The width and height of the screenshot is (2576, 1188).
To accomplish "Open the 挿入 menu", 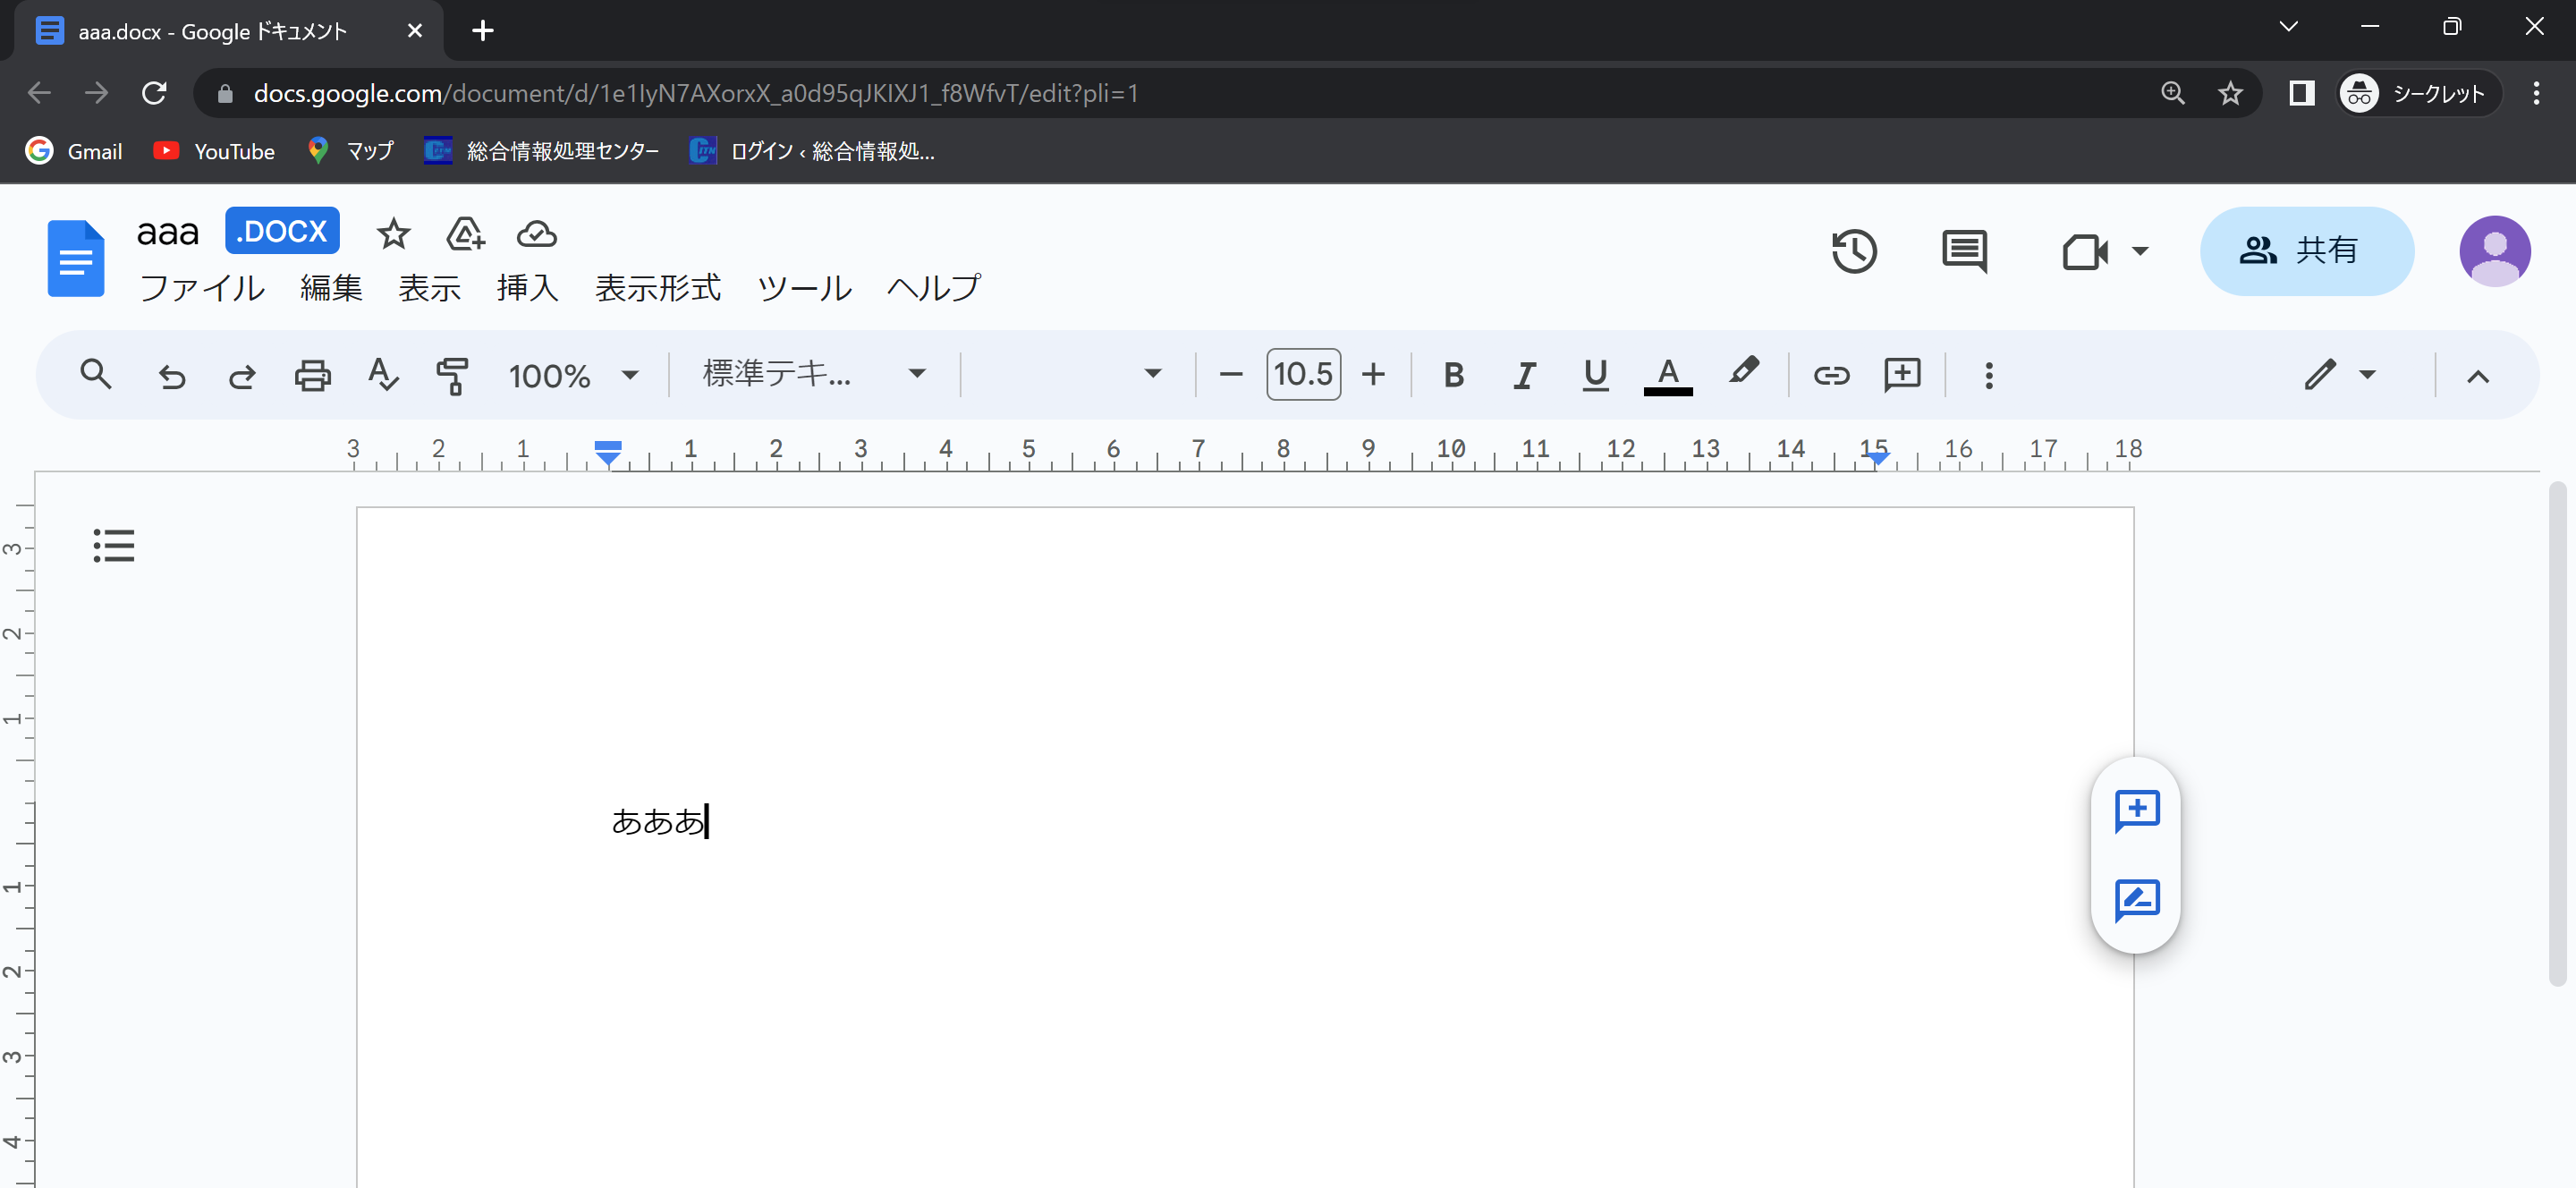I will coord(527,288).
